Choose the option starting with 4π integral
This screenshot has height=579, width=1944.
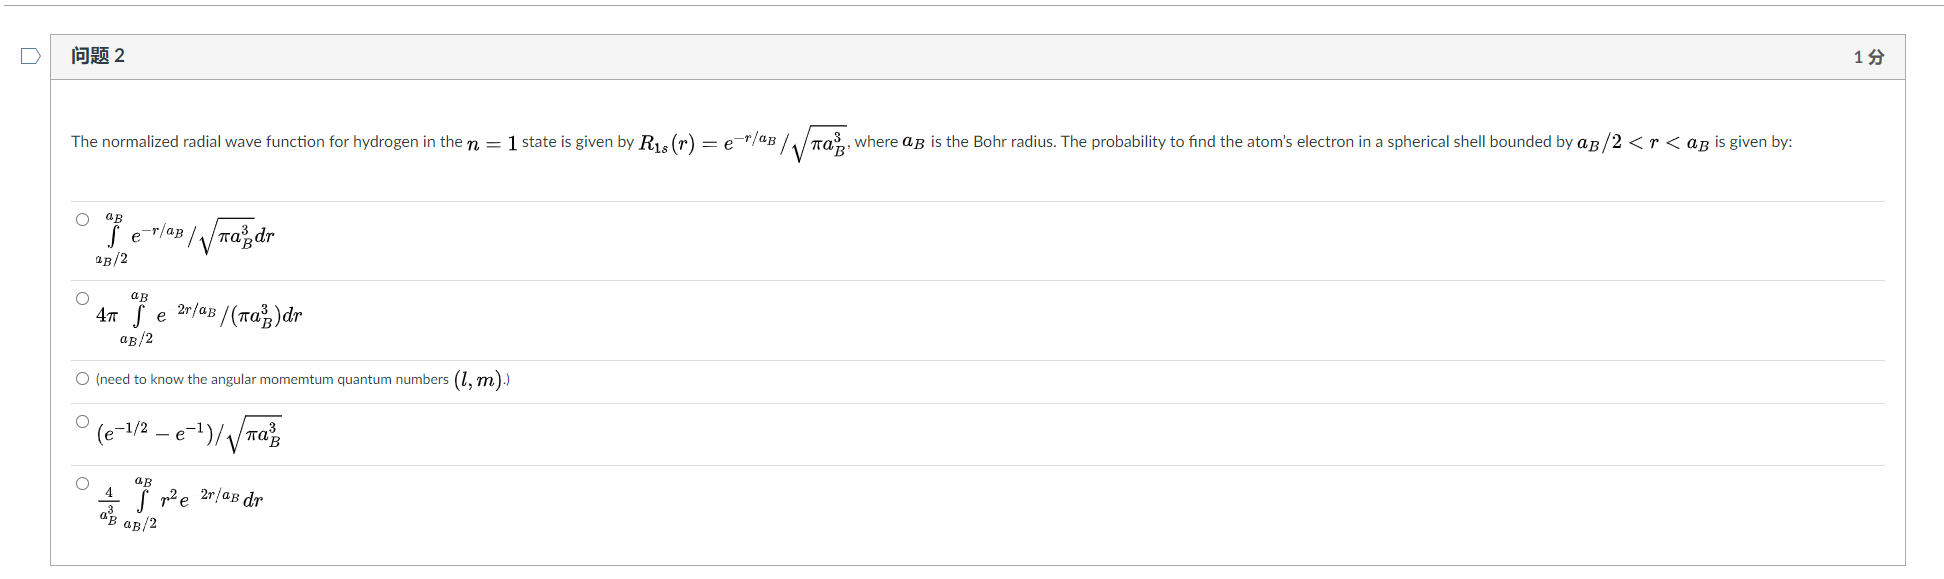(81, 296)
